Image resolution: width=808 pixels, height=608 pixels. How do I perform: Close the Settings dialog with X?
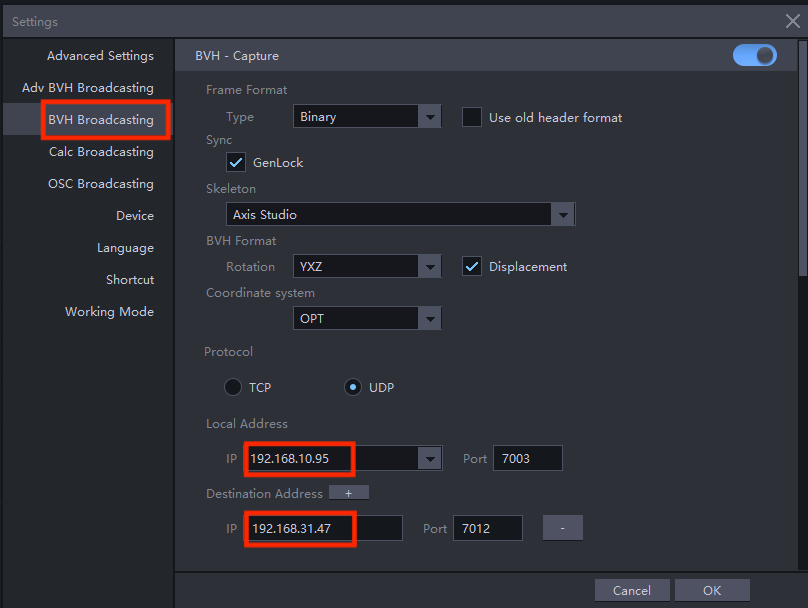coord(792,21)
